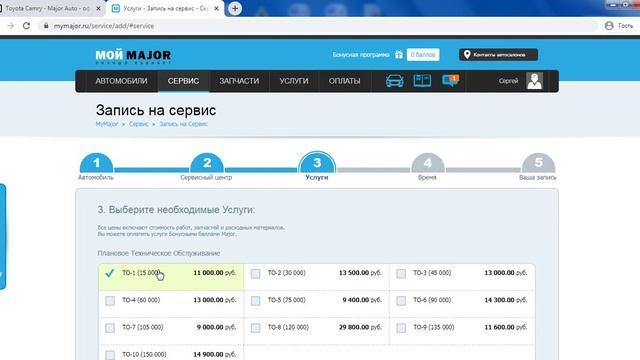Click the site lock icon in address bar
The image size is (640, 360).
pyautogui.click(x=46, y=26)
